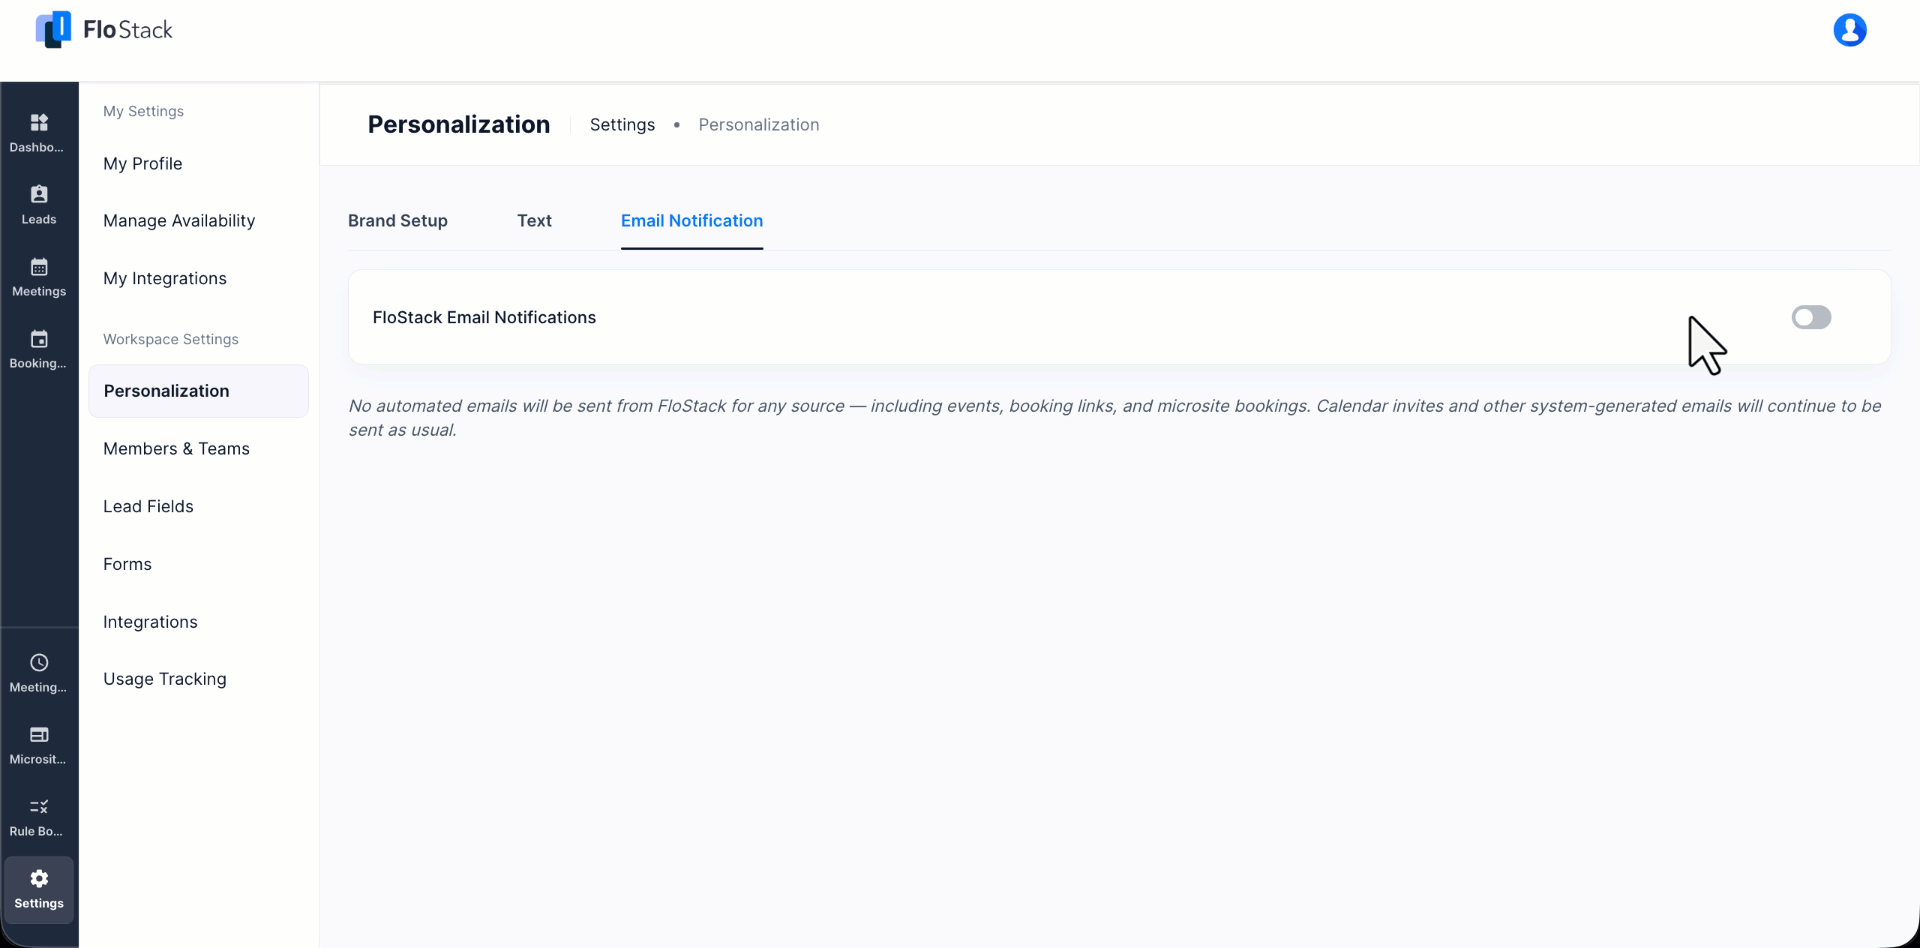This screenshot has width=1920, height=948.
Task: Open the Dashboard icon in sidebar
Action: (x=39, y=123)
